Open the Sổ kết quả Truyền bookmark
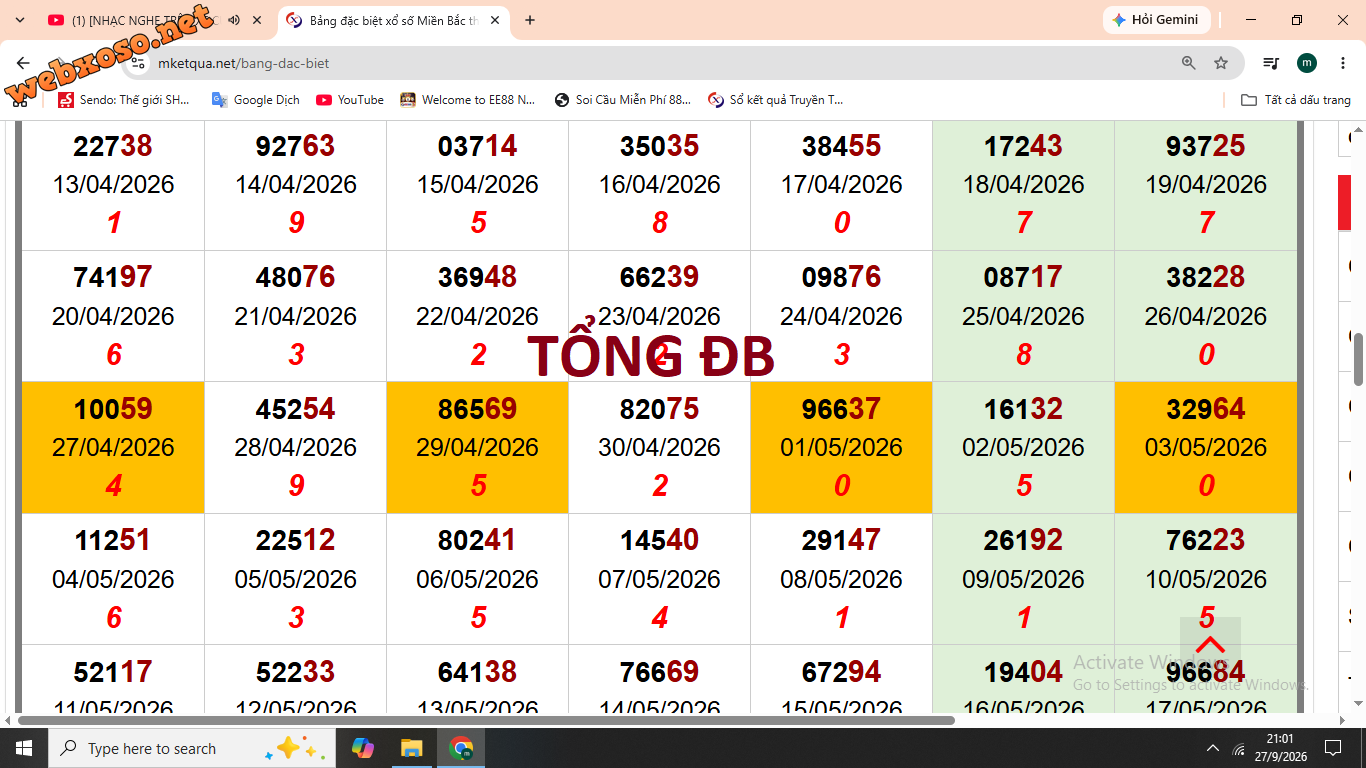 (776, 100)
